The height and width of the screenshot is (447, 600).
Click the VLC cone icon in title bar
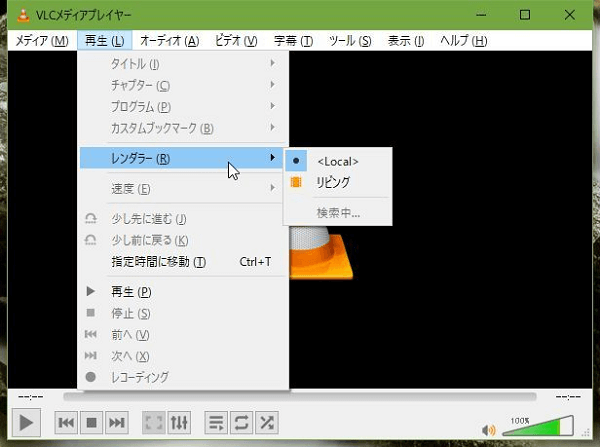pyautogui.click(x=23, y=15)
